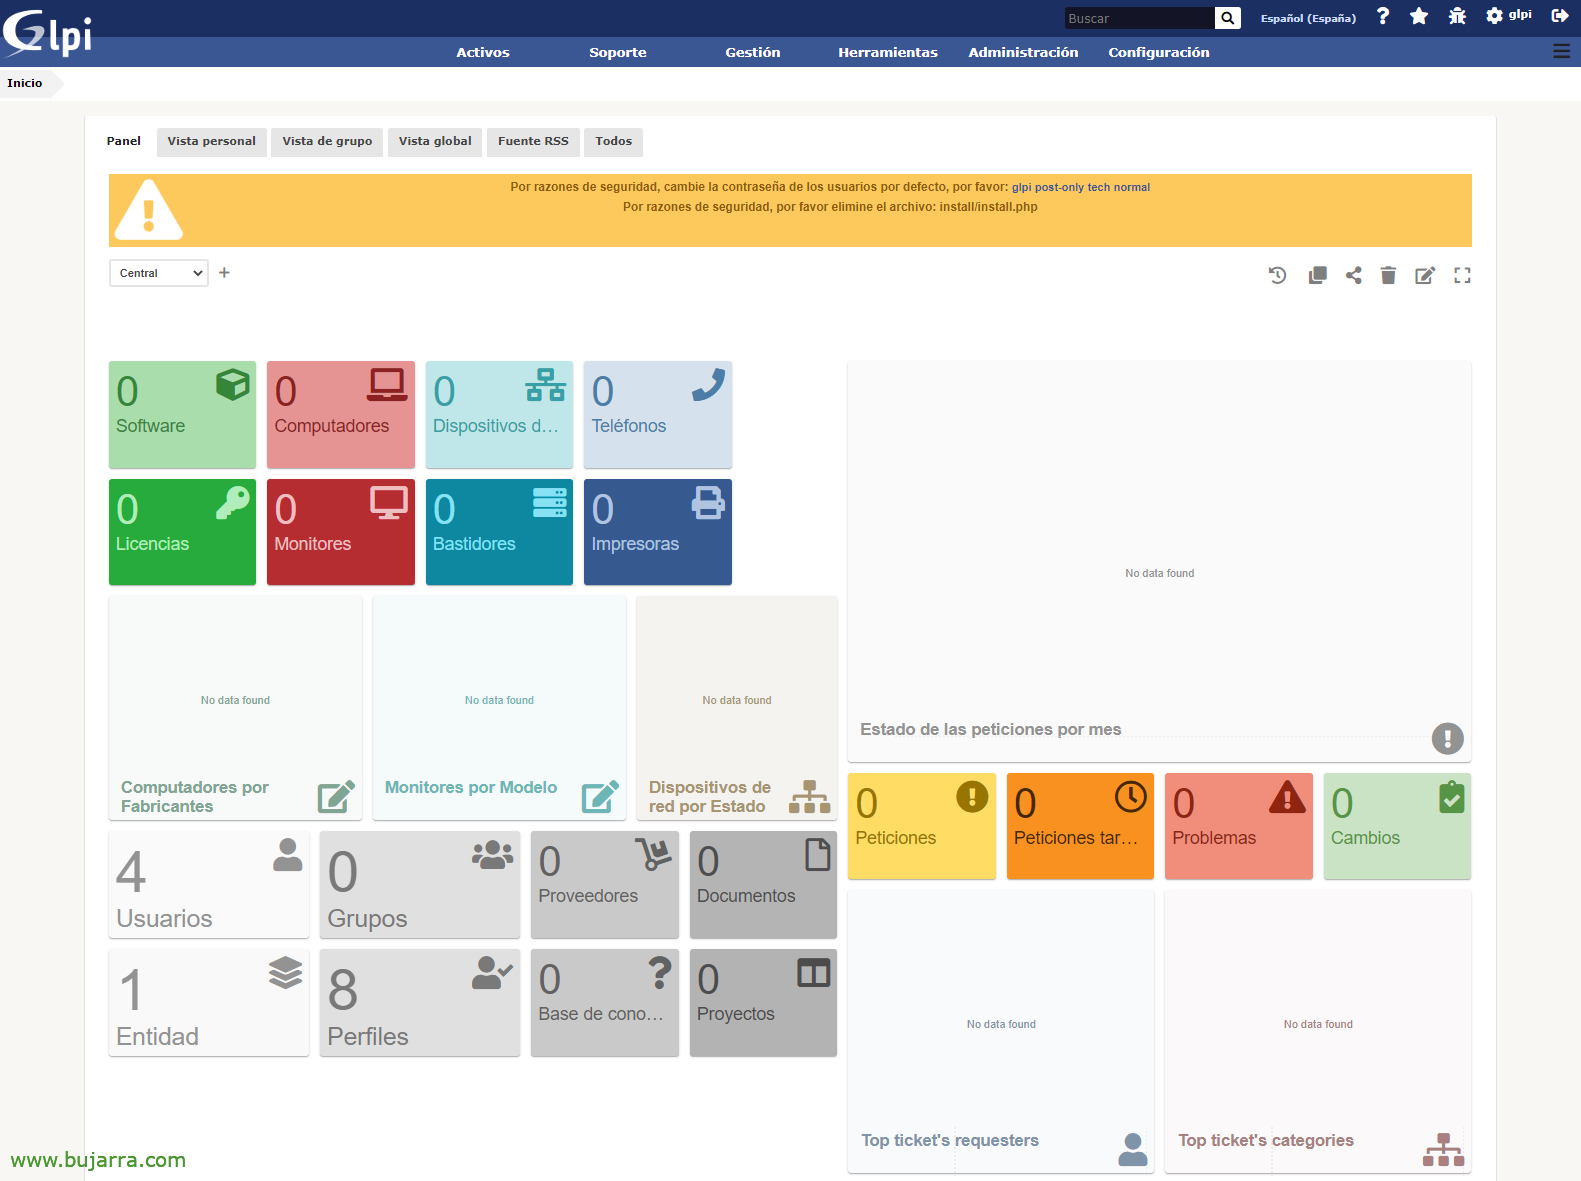Image resolution: width=1581 pixels, height=1181 pixels.
Task: Open the green Licencias tile
Action: pyautogui.click(x=182, y=532)
